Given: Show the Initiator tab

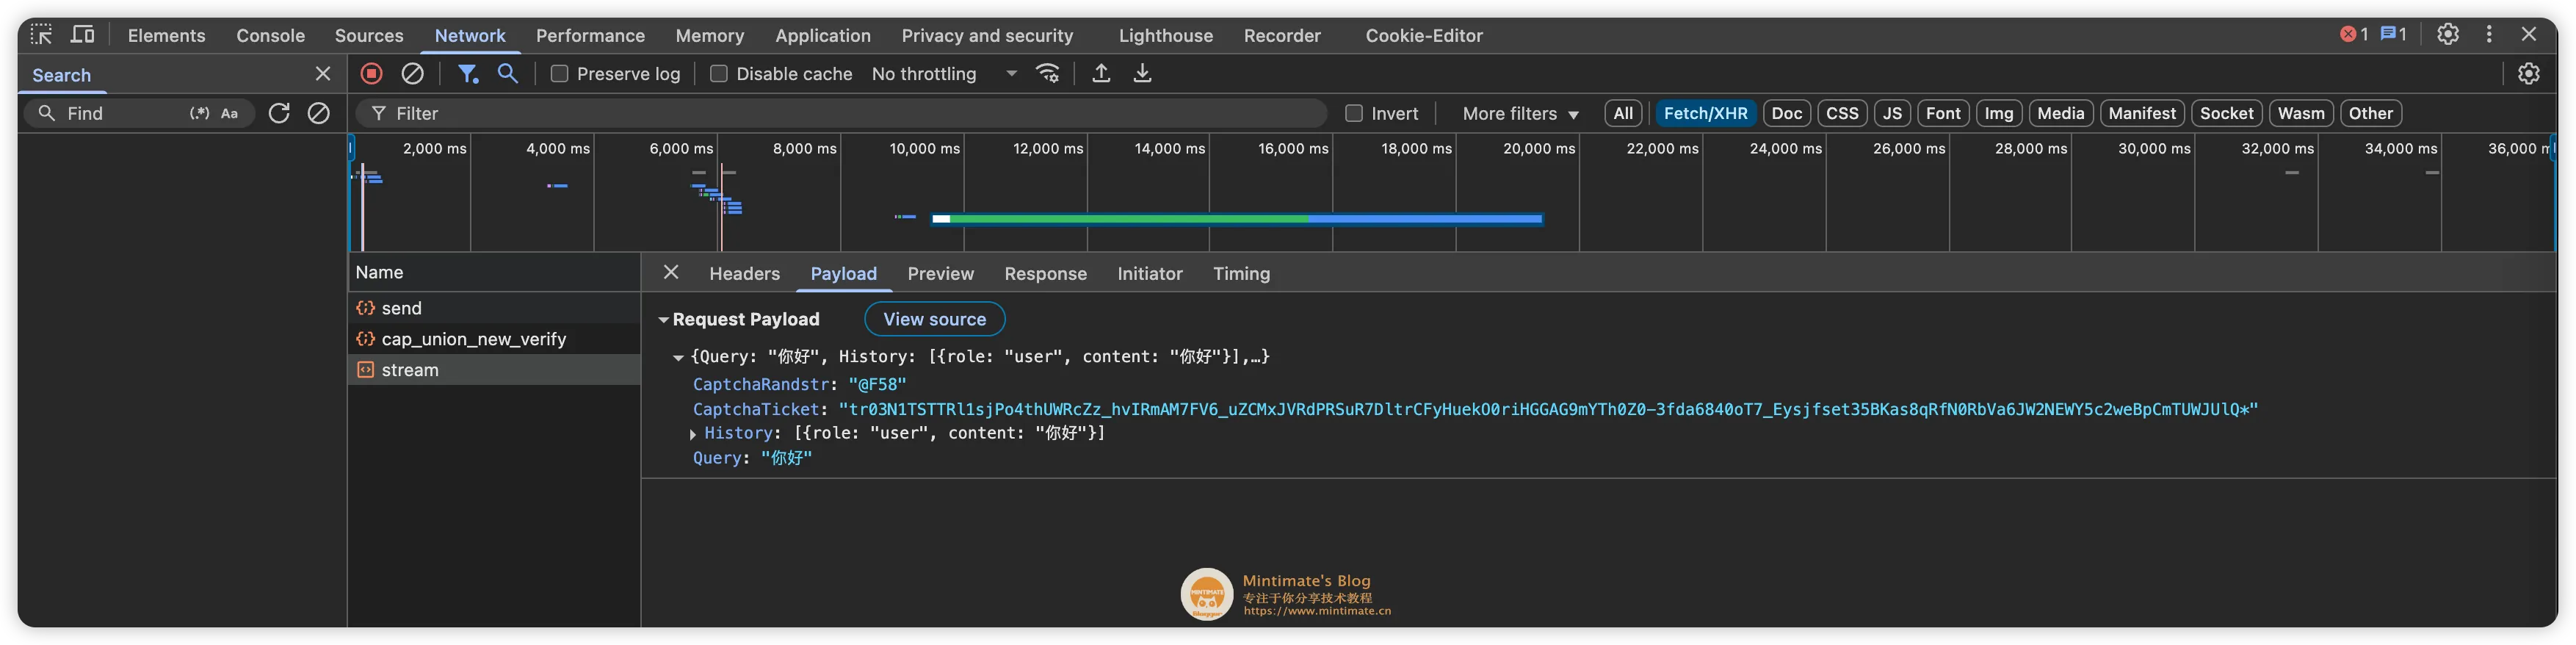Looking at the screenshot, I should (x=1149, y=273).
